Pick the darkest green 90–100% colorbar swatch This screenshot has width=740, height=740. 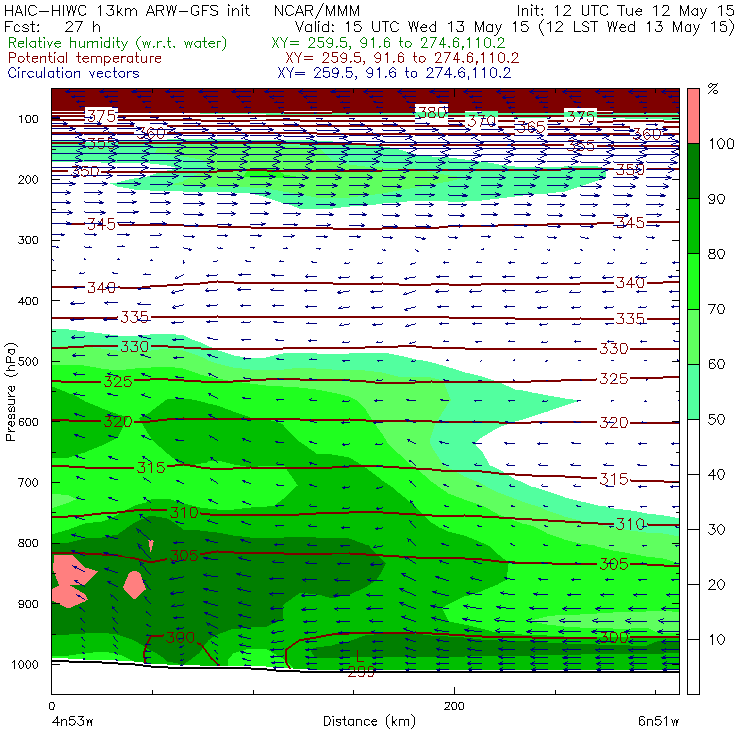pyautogui.click(x=693, y=171)
